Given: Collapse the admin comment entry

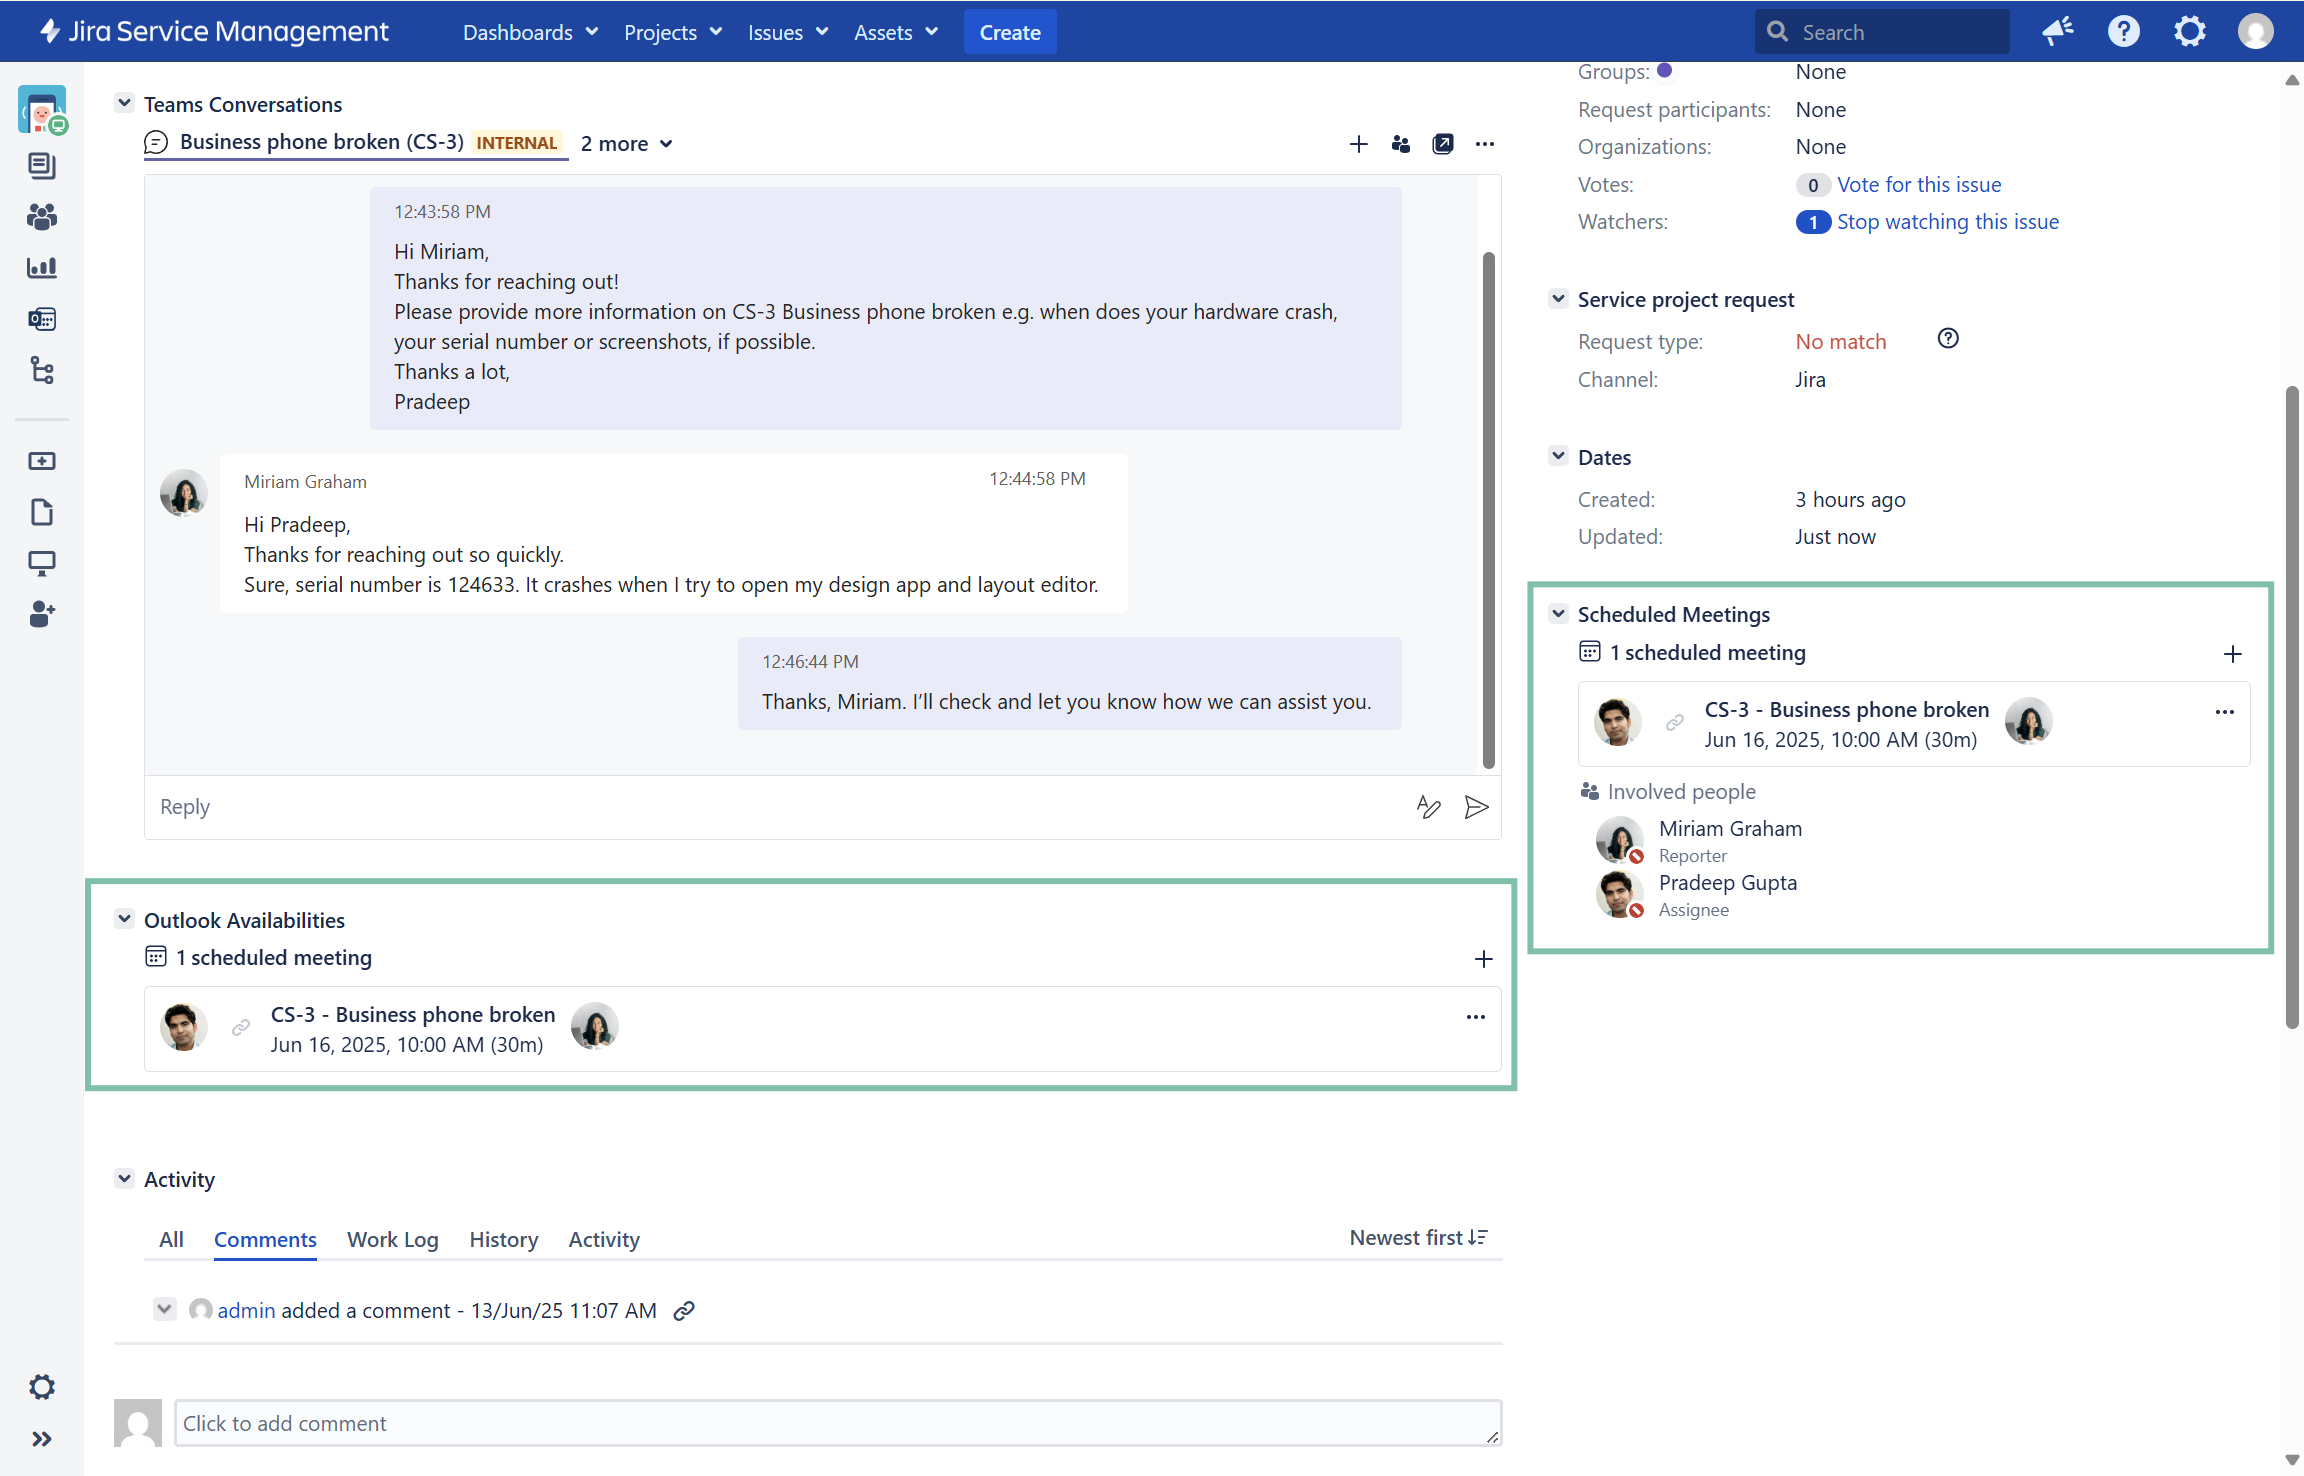Looking at the screenshot, I should tap(164, 1309).
